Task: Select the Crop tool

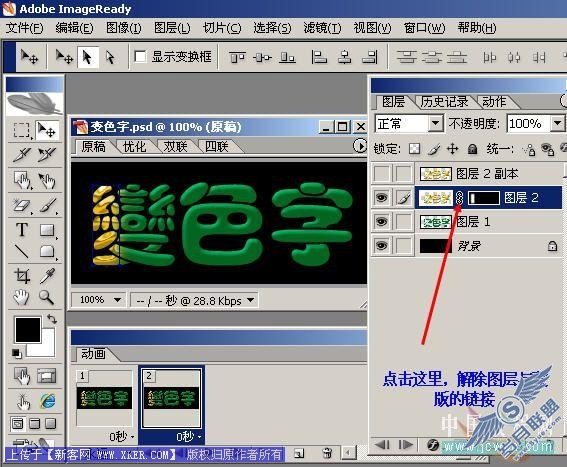Action: point(22,276)
